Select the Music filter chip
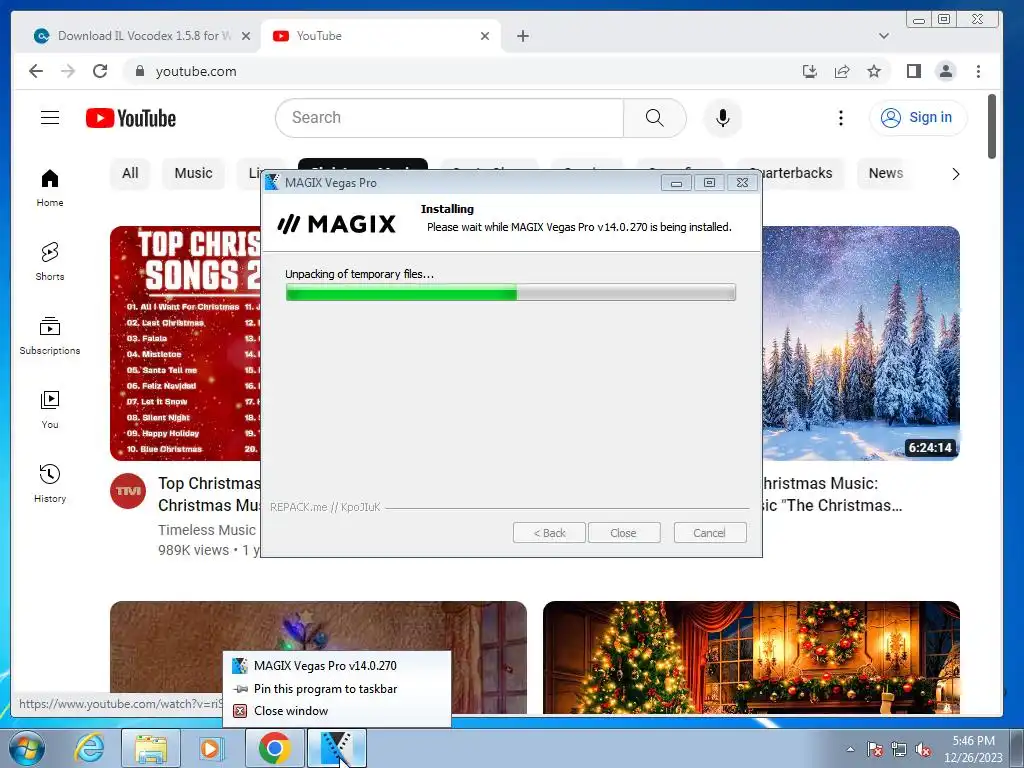1024x768 pixels. pos(193,173)
